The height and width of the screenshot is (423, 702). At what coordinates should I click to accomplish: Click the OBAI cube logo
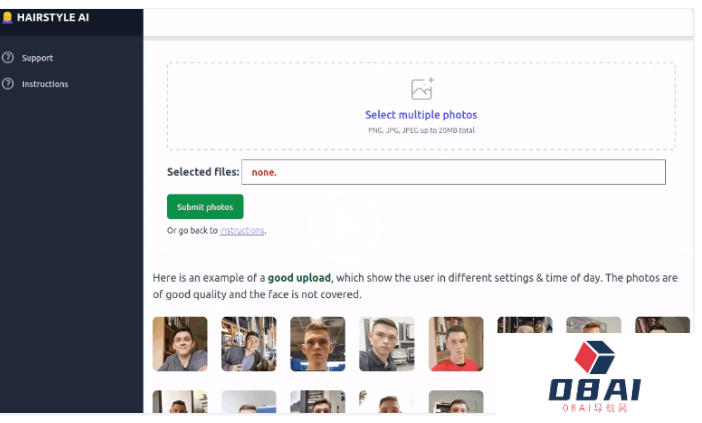(x=595, y=357)
